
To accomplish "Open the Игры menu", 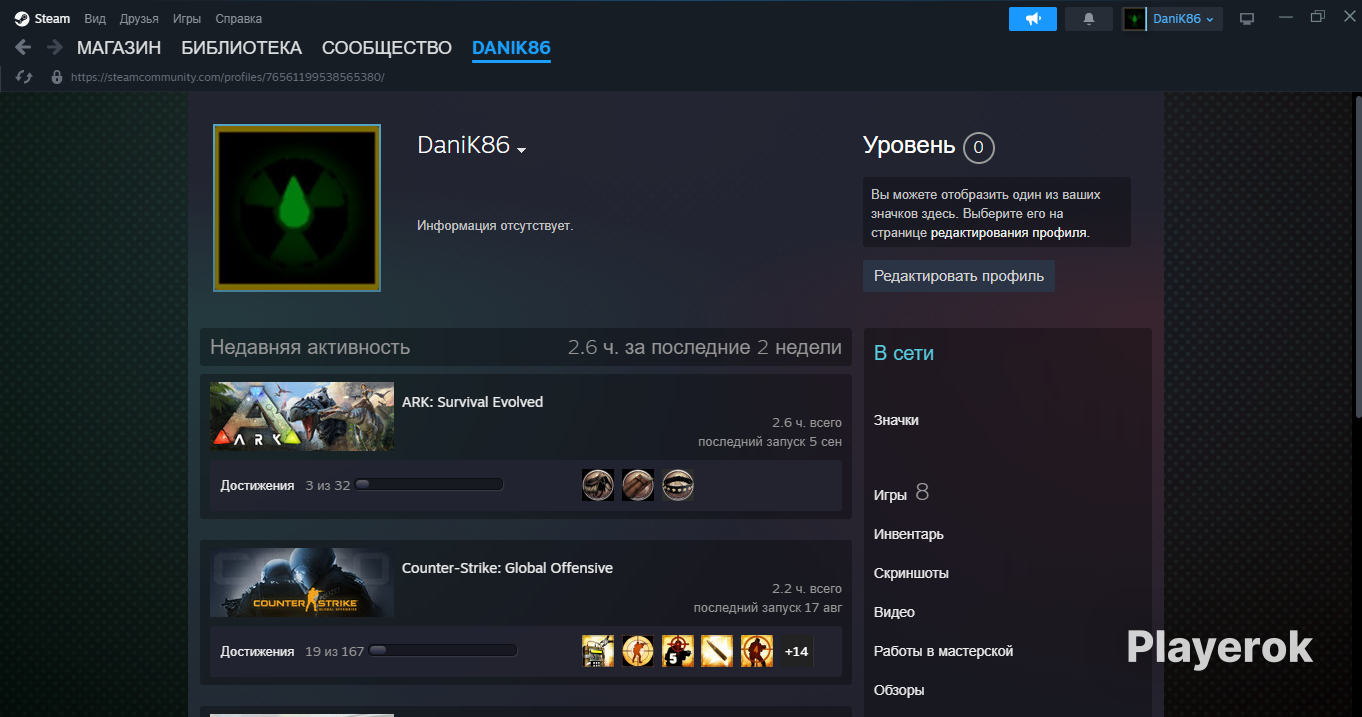I will (187, 19).
